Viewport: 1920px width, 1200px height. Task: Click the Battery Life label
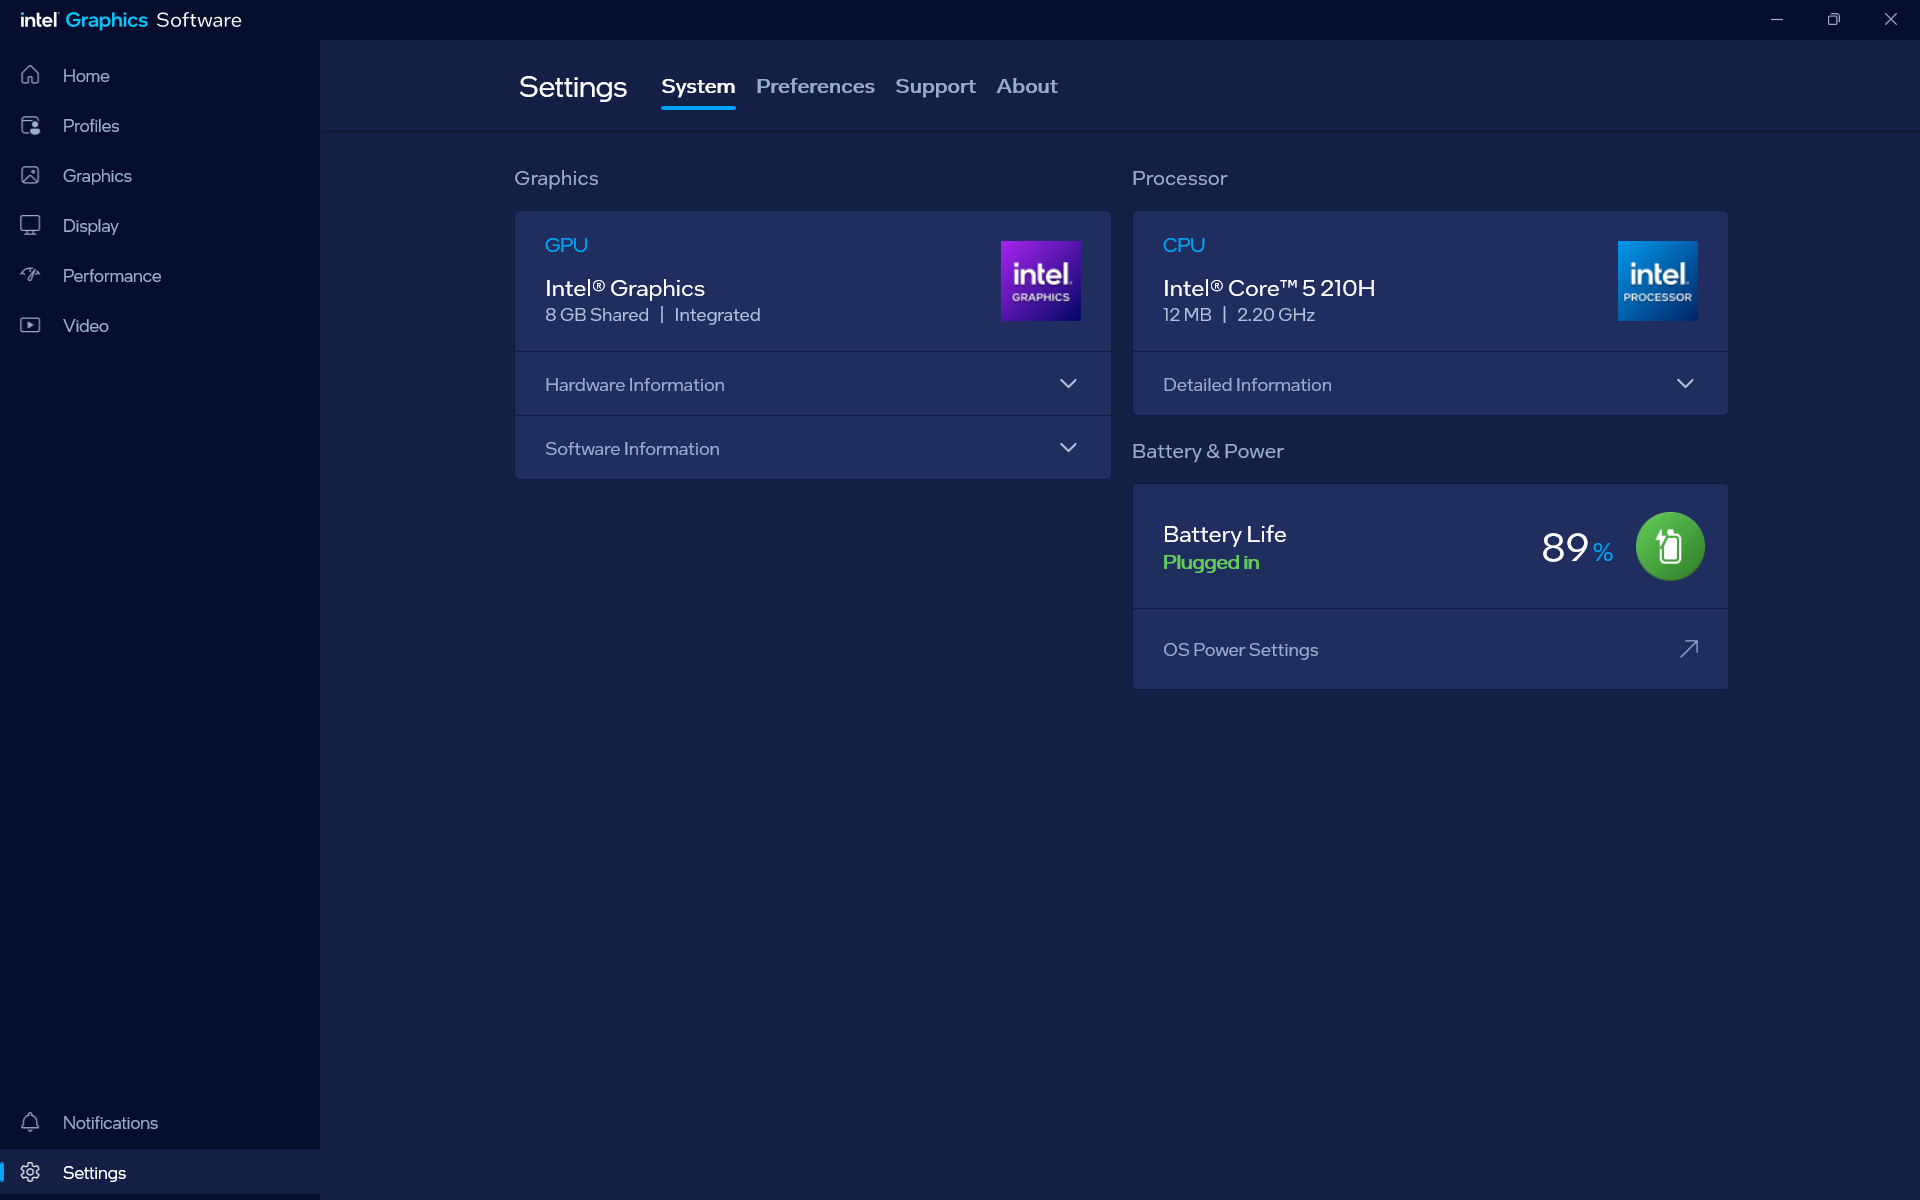click(x=1225, y=534)
